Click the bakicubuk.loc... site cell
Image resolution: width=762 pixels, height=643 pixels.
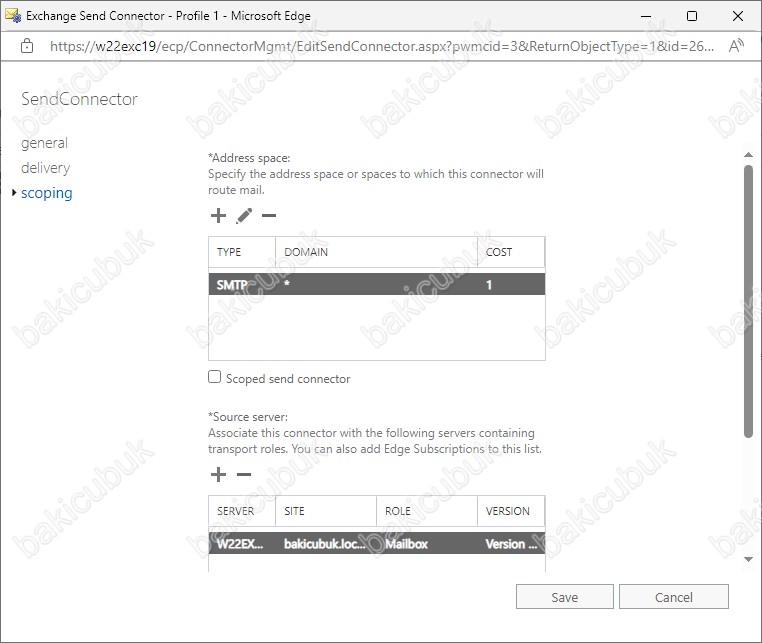pyautogui.click(x=326, y=543)
